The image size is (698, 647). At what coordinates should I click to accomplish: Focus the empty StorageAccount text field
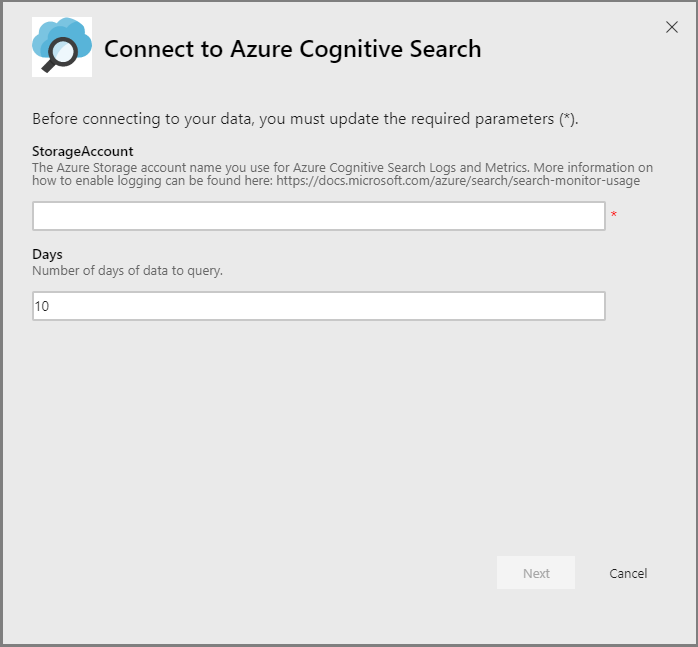pos(318,216)
